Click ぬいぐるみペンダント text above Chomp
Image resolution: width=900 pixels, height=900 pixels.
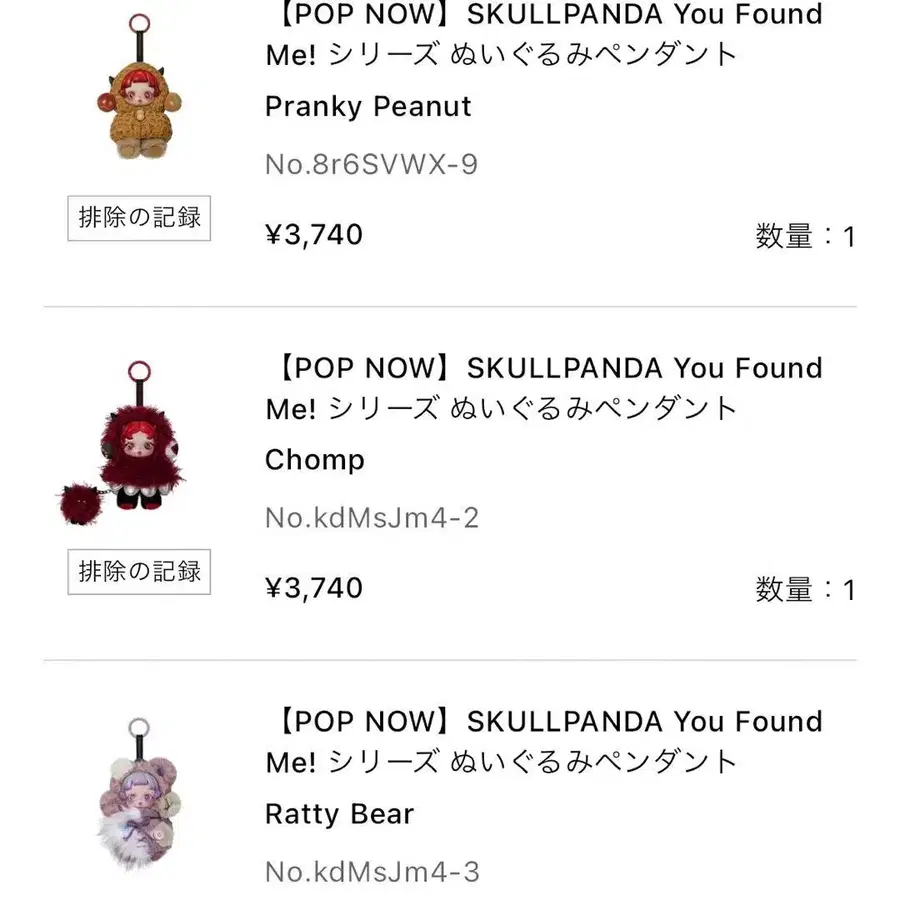pos(592,408)
